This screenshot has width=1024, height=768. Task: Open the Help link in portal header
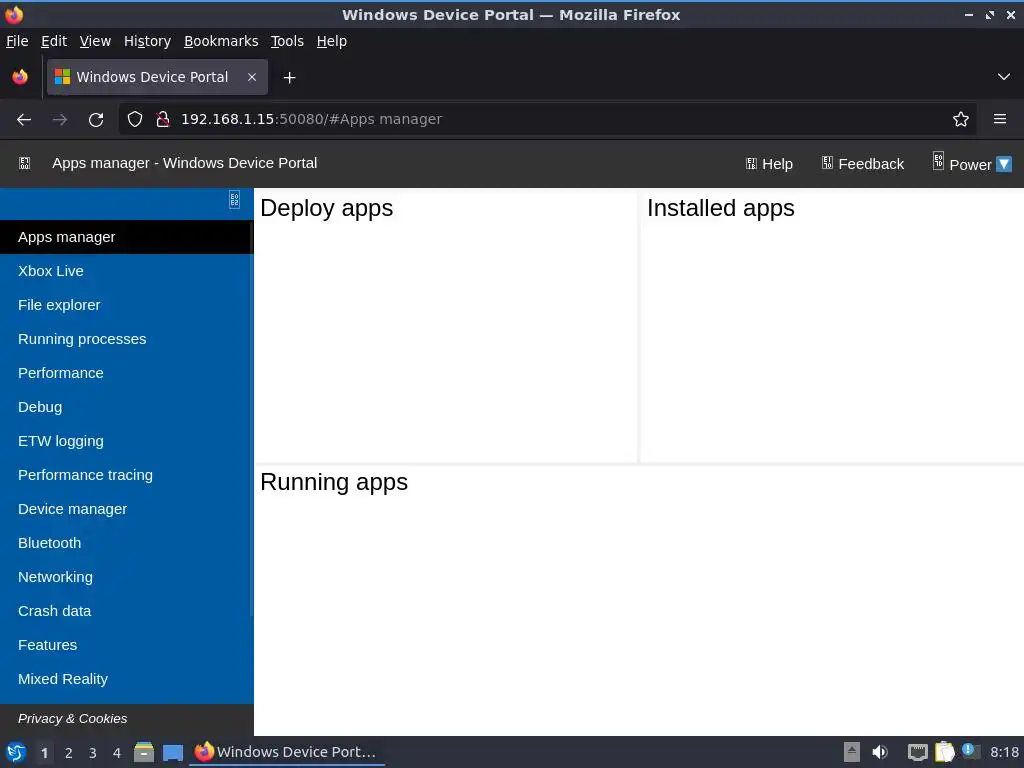click(769, 164)
